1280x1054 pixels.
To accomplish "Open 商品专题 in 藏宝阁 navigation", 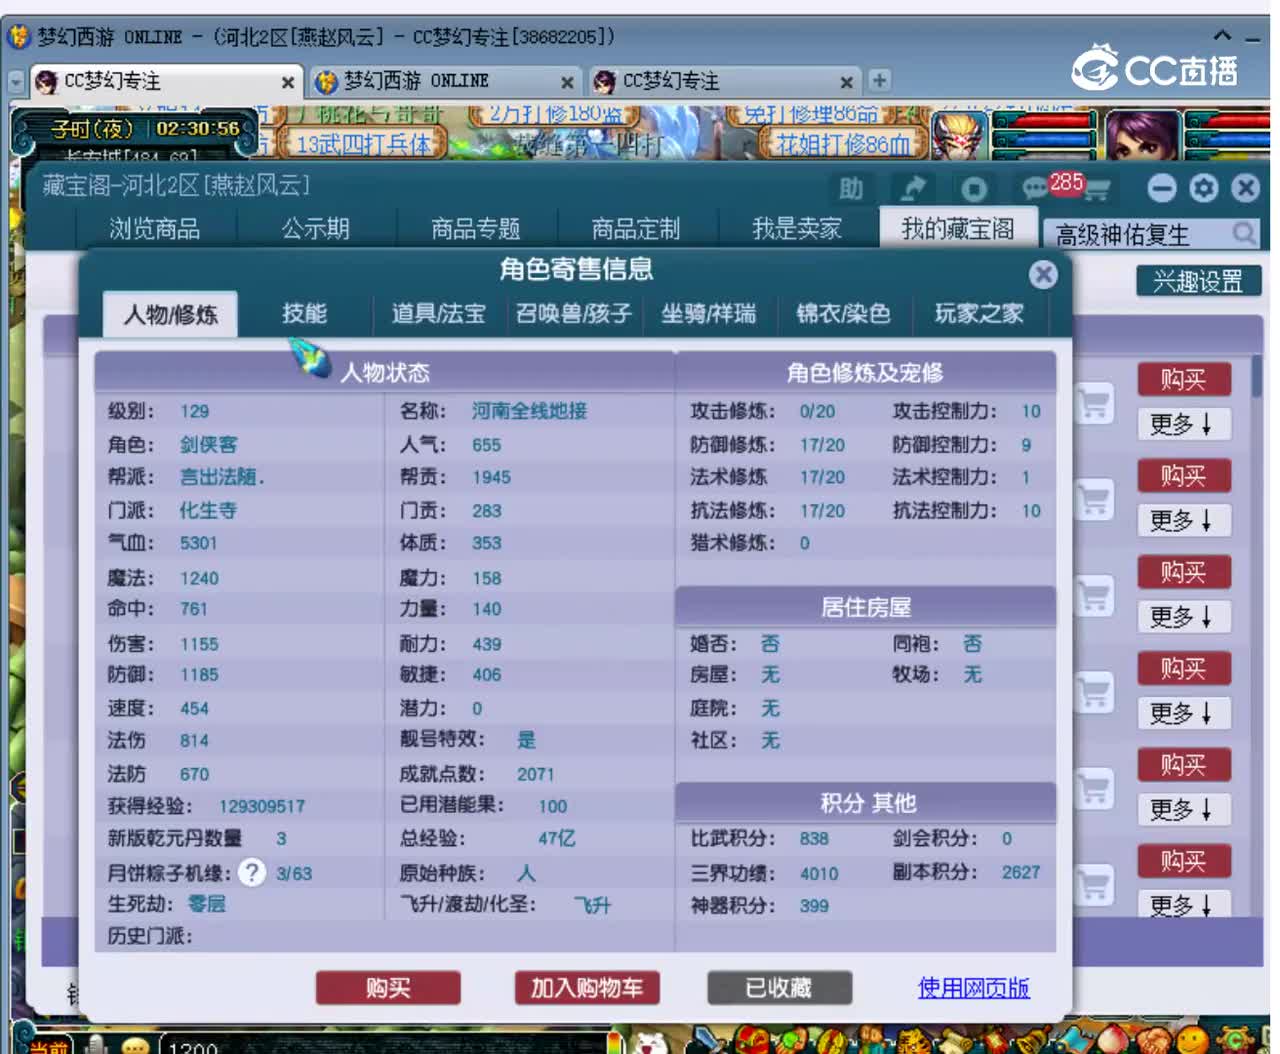I will click(x=476, y=228).
